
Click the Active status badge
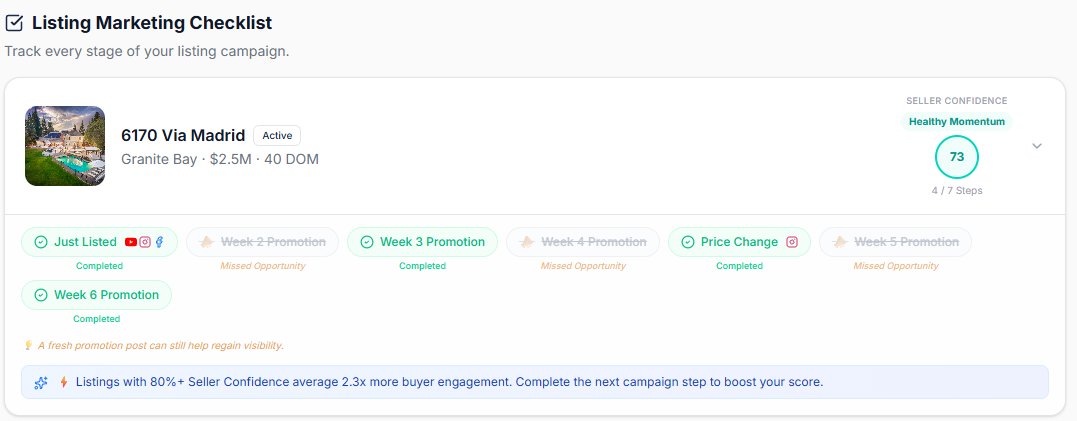point(277,136)
